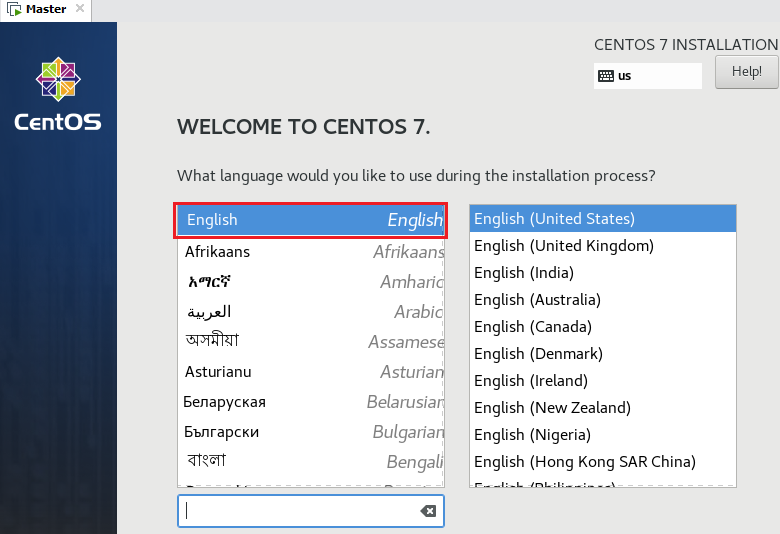Select Assamese in the language list
This screenshot has width=780, height=534.
coord(310,342)
